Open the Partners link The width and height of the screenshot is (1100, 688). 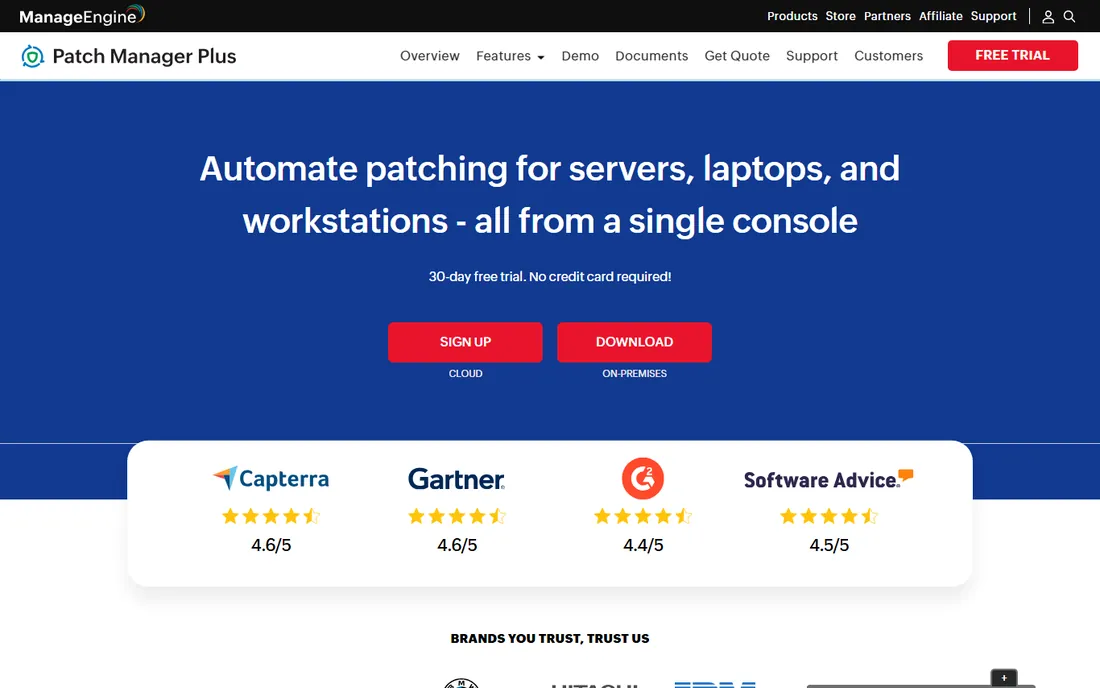(x=887, y=16)
